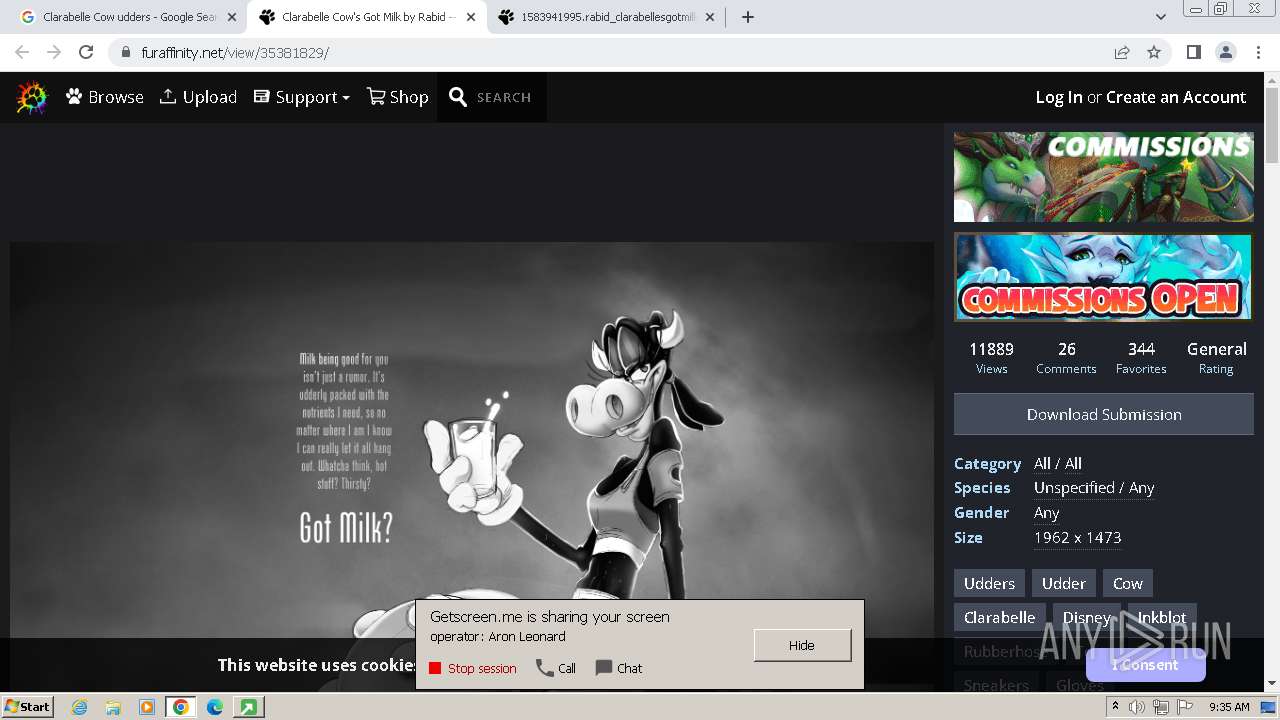Click the furaffinity.net address bar

(610, 52)
